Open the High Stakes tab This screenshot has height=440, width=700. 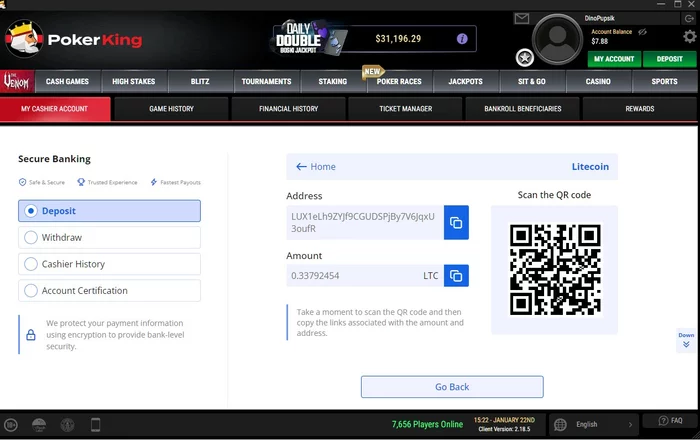tap(133, 82)
